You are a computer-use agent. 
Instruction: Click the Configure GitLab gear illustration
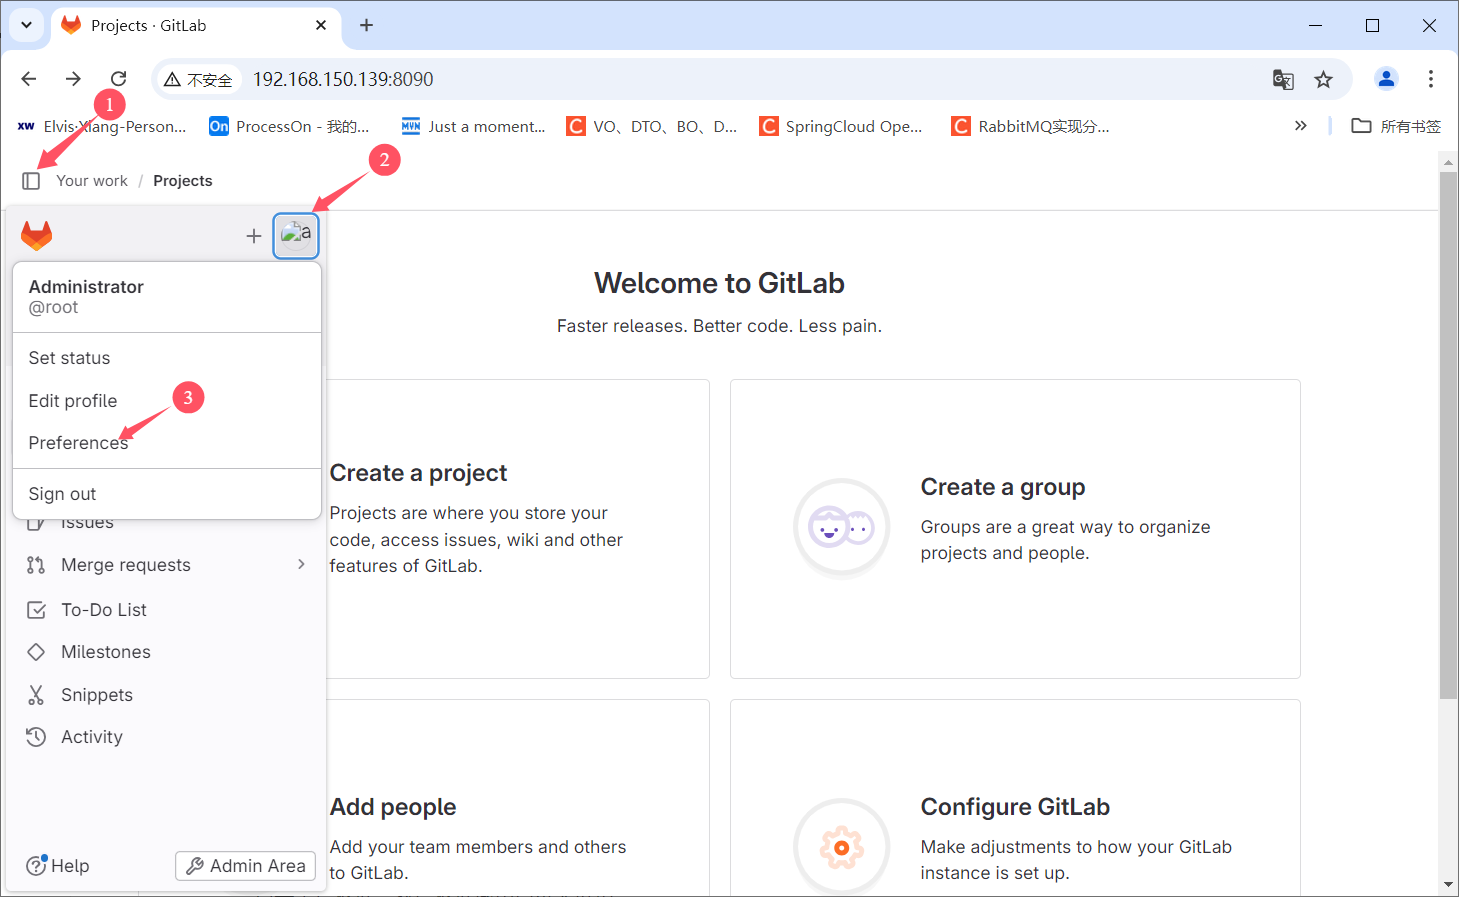point(842,847)
